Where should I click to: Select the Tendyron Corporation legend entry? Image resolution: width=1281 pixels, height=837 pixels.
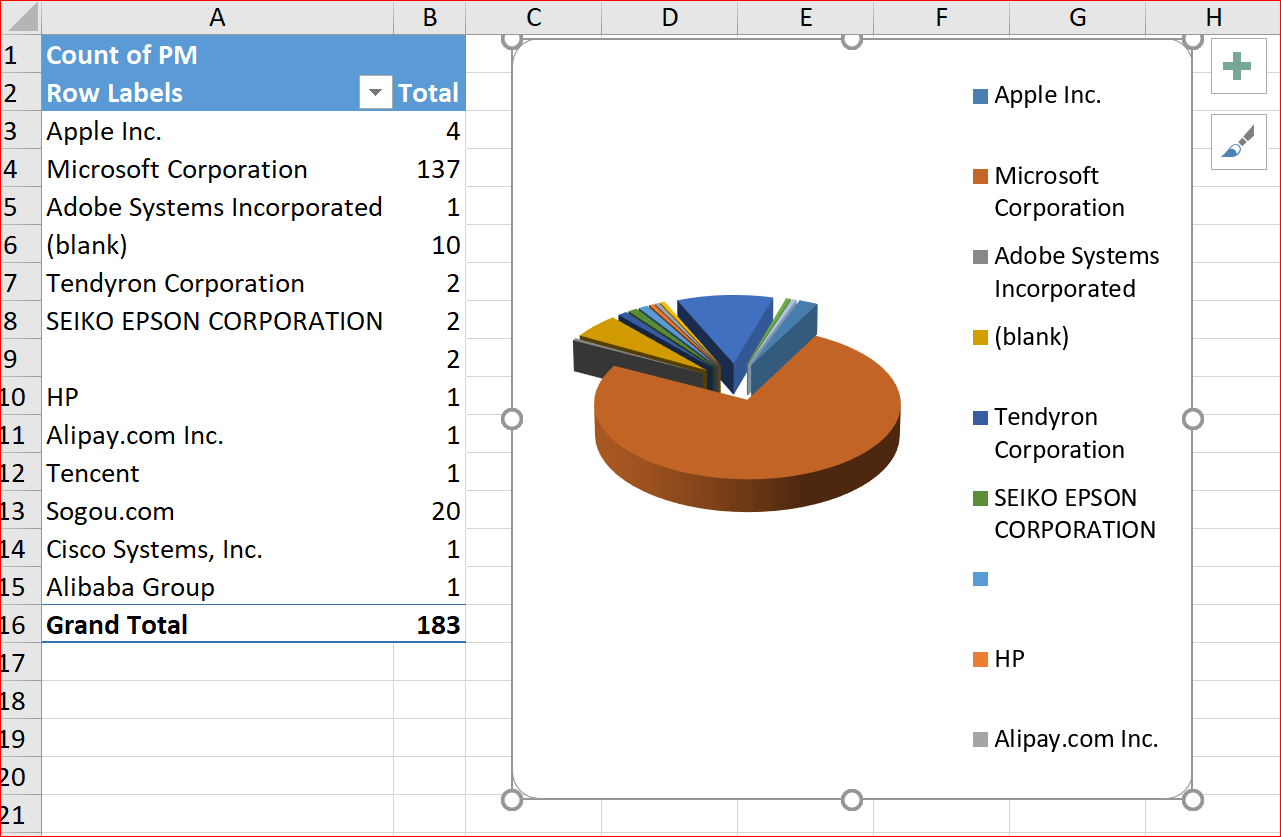tap(1050, 433)
